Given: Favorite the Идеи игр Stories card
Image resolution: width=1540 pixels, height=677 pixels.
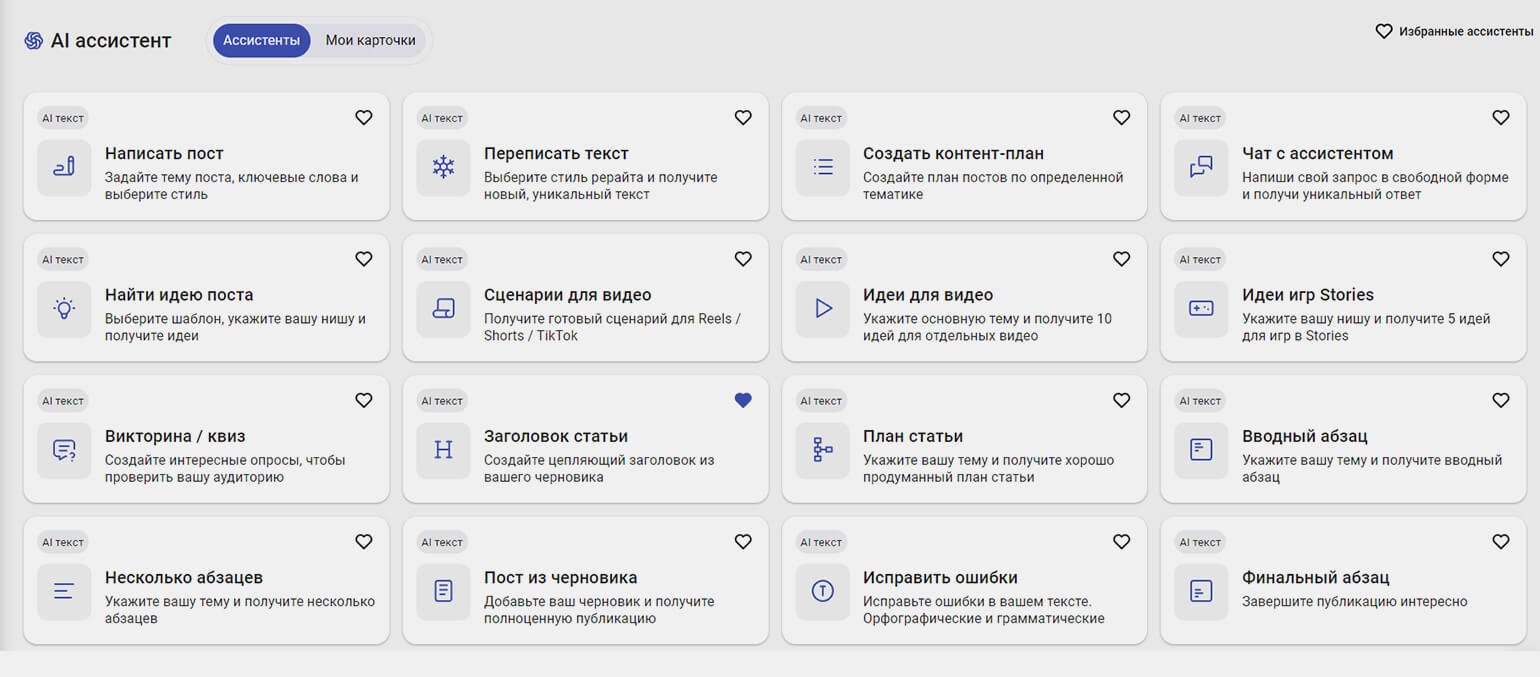Looking at the screenshot, I should click(x=1501, y=259).
